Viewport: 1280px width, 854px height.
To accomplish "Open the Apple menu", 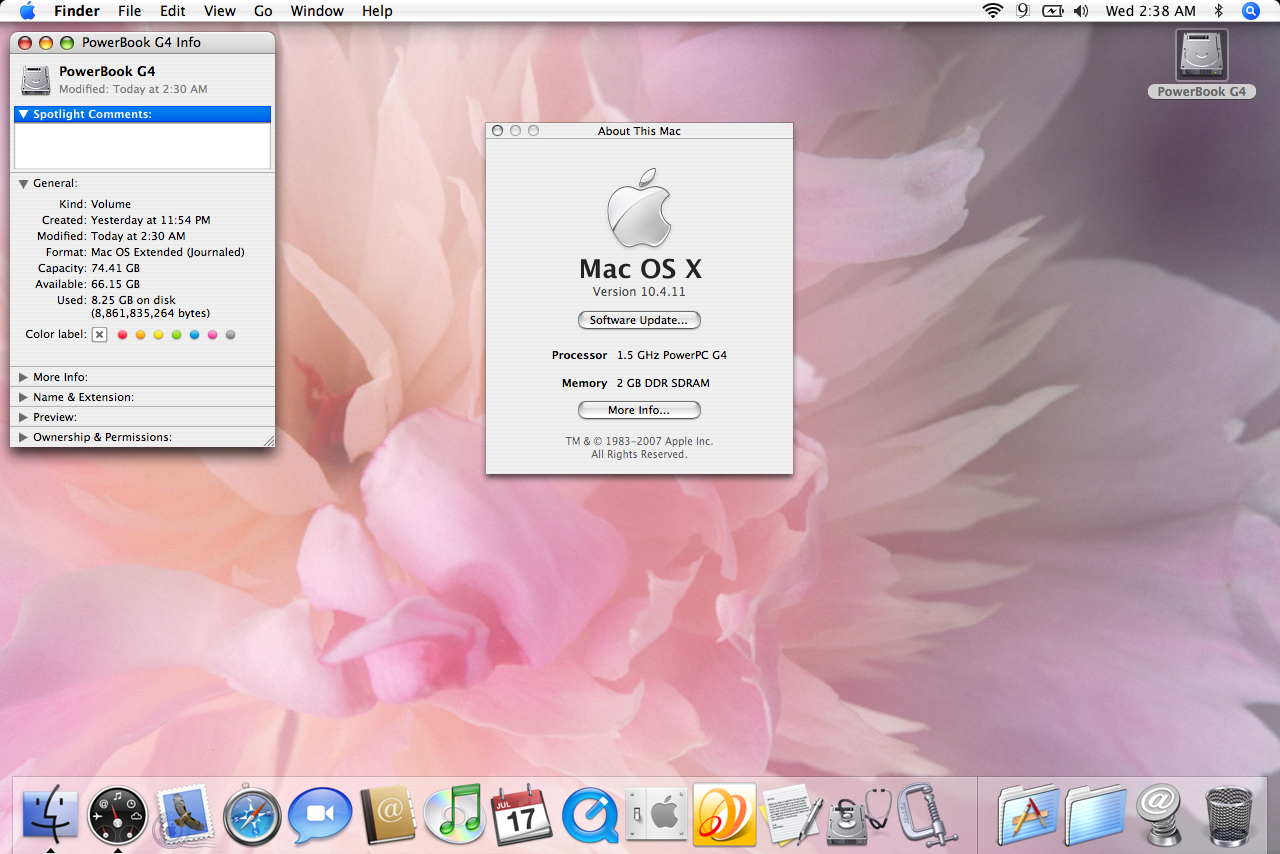I will click(x=27, y=11).
